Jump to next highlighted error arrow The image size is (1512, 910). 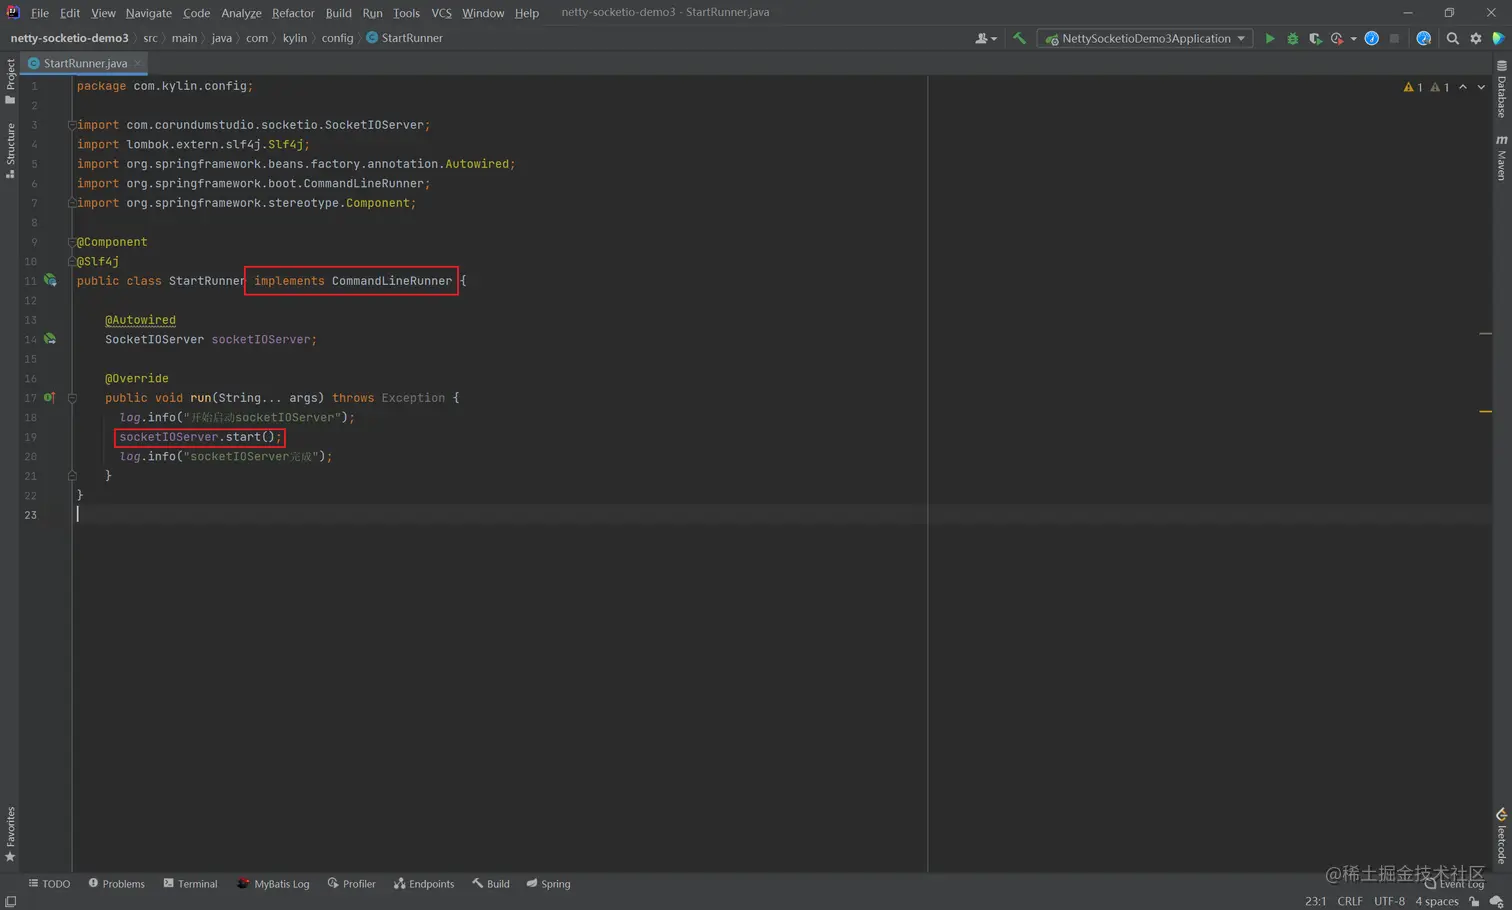pos(1481,87)
